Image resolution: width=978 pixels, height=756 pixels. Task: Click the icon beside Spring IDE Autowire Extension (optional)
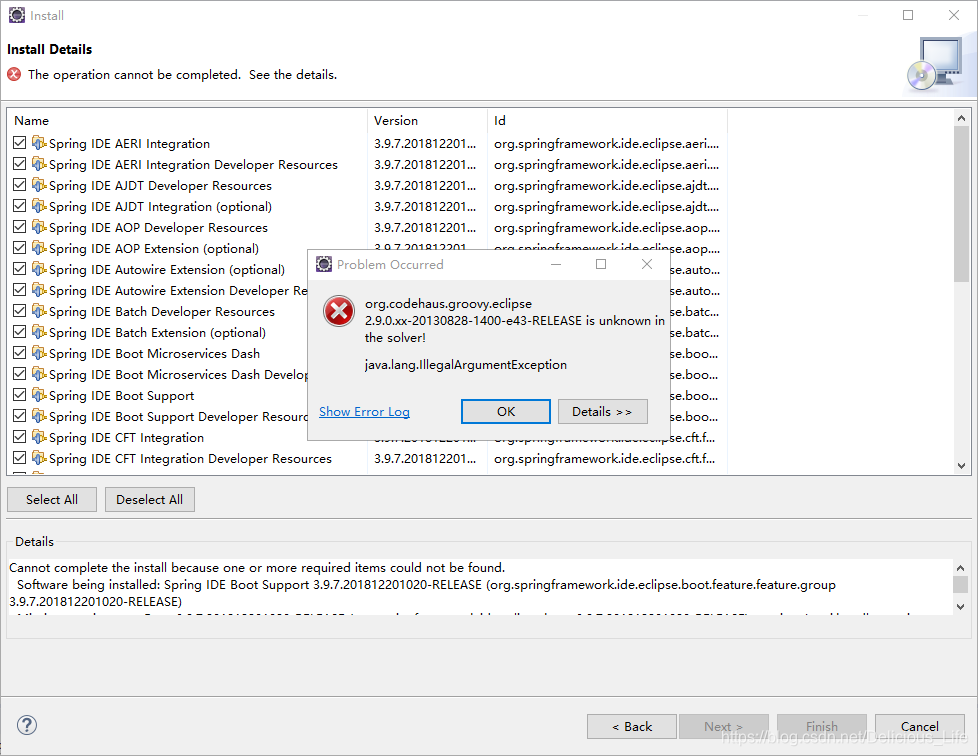(39, 269)
